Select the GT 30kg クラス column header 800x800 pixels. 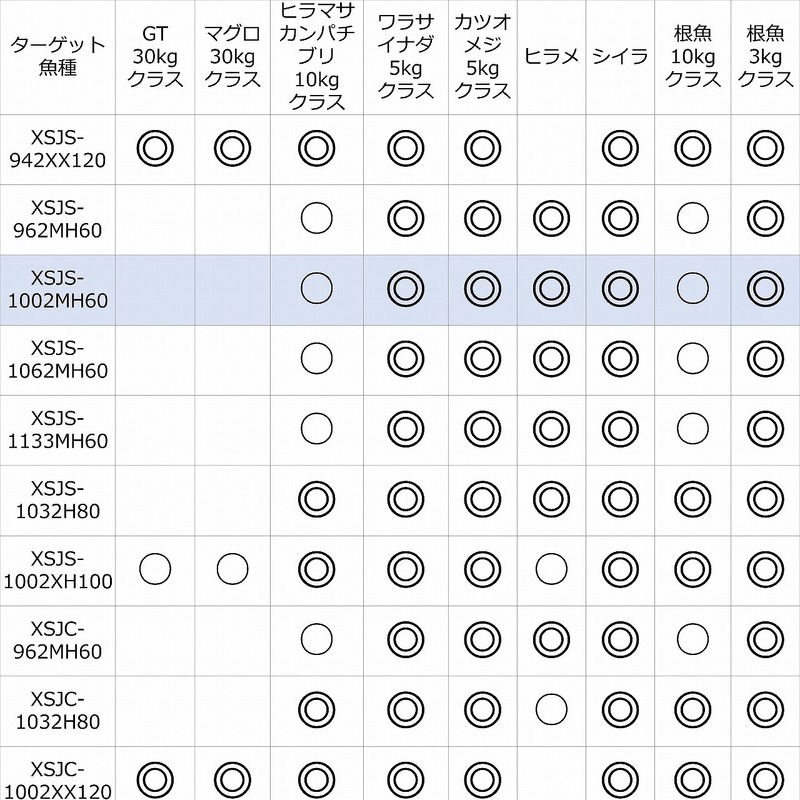point(155,57)
